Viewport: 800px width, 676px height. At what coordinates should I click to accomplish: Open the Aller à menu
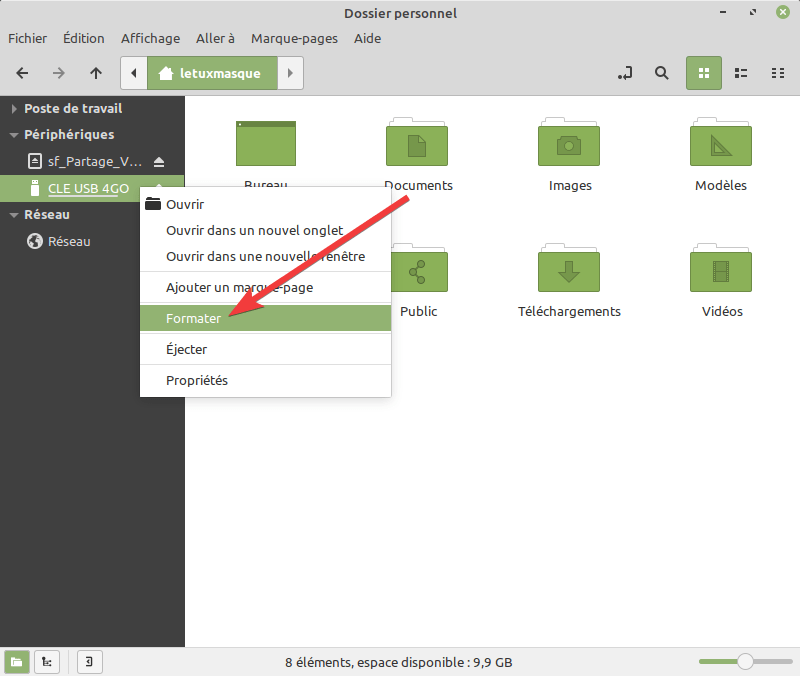tap(215, 39)
